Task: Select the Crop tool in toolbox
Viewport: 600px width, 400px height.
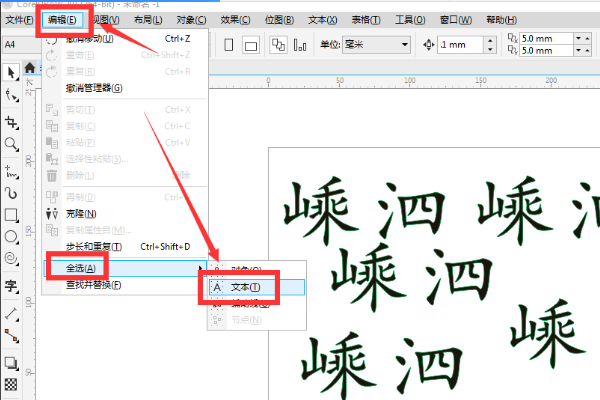Action: pos(11,122)
